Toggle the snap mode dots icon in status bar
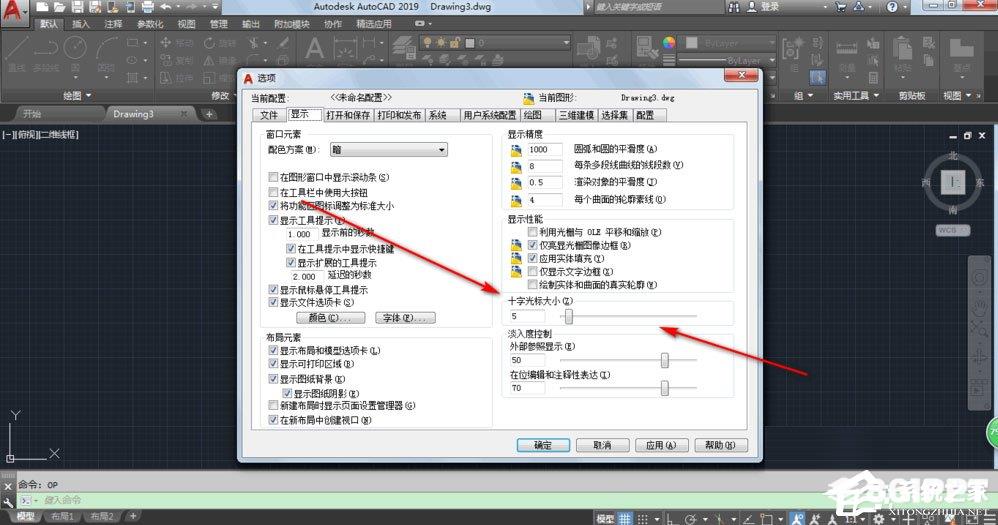Image resolution: width=998 pixels, height=525 pixels. point(643,519)
